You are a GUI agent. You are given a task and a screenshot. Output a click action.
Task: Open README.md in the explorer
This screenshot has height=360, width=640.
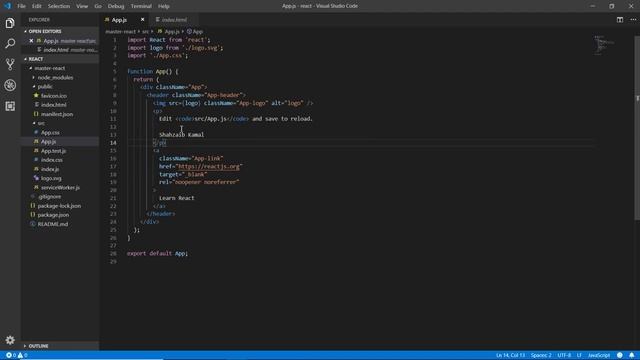(53, 224)
